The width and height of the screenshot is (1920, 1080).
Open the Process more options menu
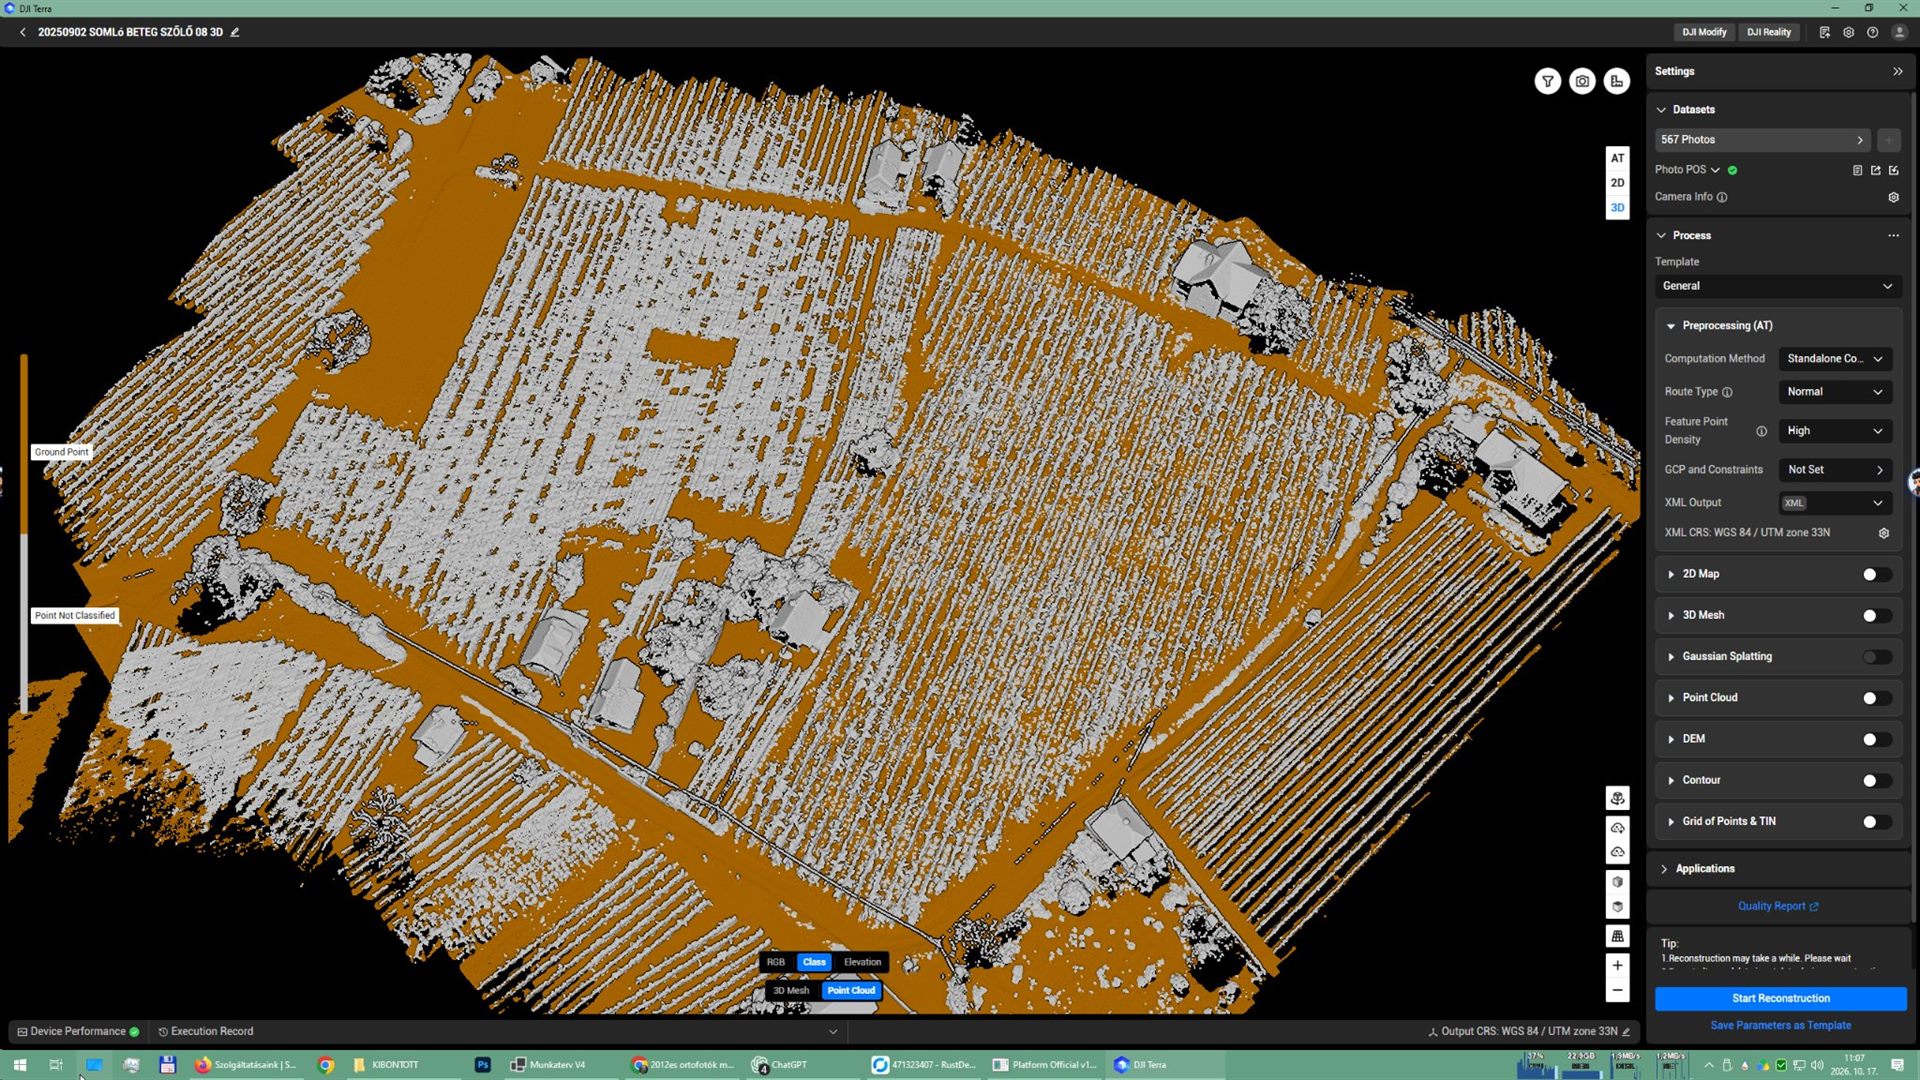(x=1893, y=236)
